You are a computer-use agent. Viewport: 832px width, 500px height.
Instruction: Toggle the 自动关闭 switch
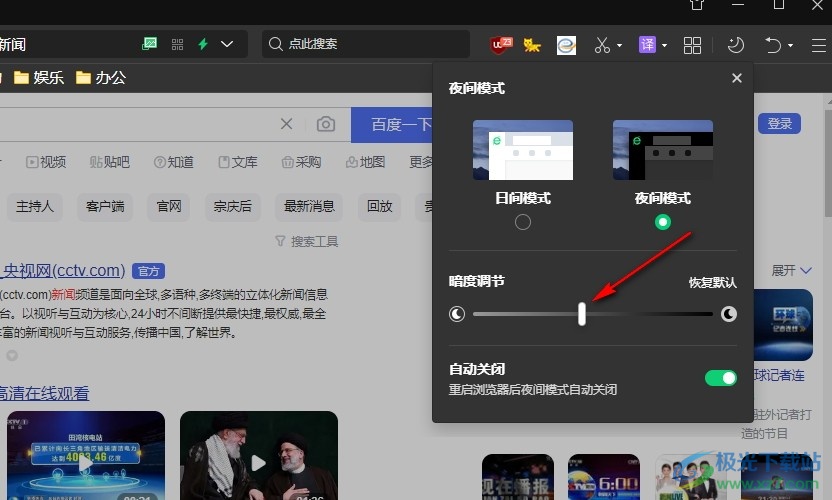pos(721,378)
